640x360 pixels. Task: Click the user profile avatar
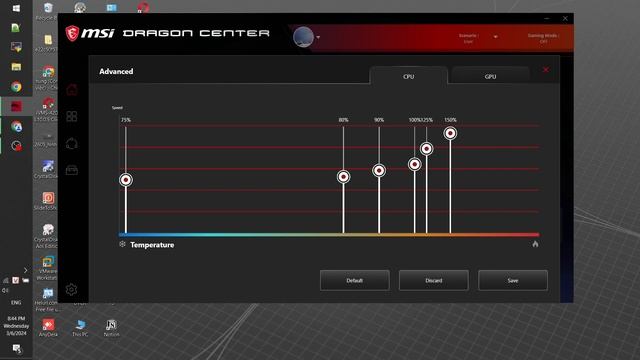[303, 37]
